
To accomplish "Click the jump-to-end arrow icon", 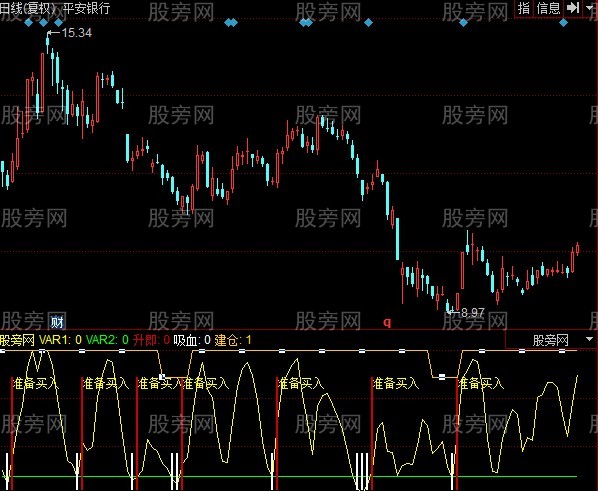I will [x=573, y=8].
